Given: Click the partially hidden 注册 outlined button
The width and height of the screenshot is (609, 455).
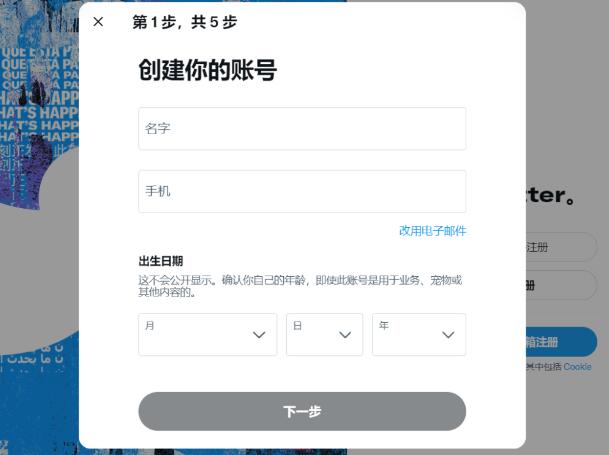Looking at the screenshot, I should coord(561,247).
